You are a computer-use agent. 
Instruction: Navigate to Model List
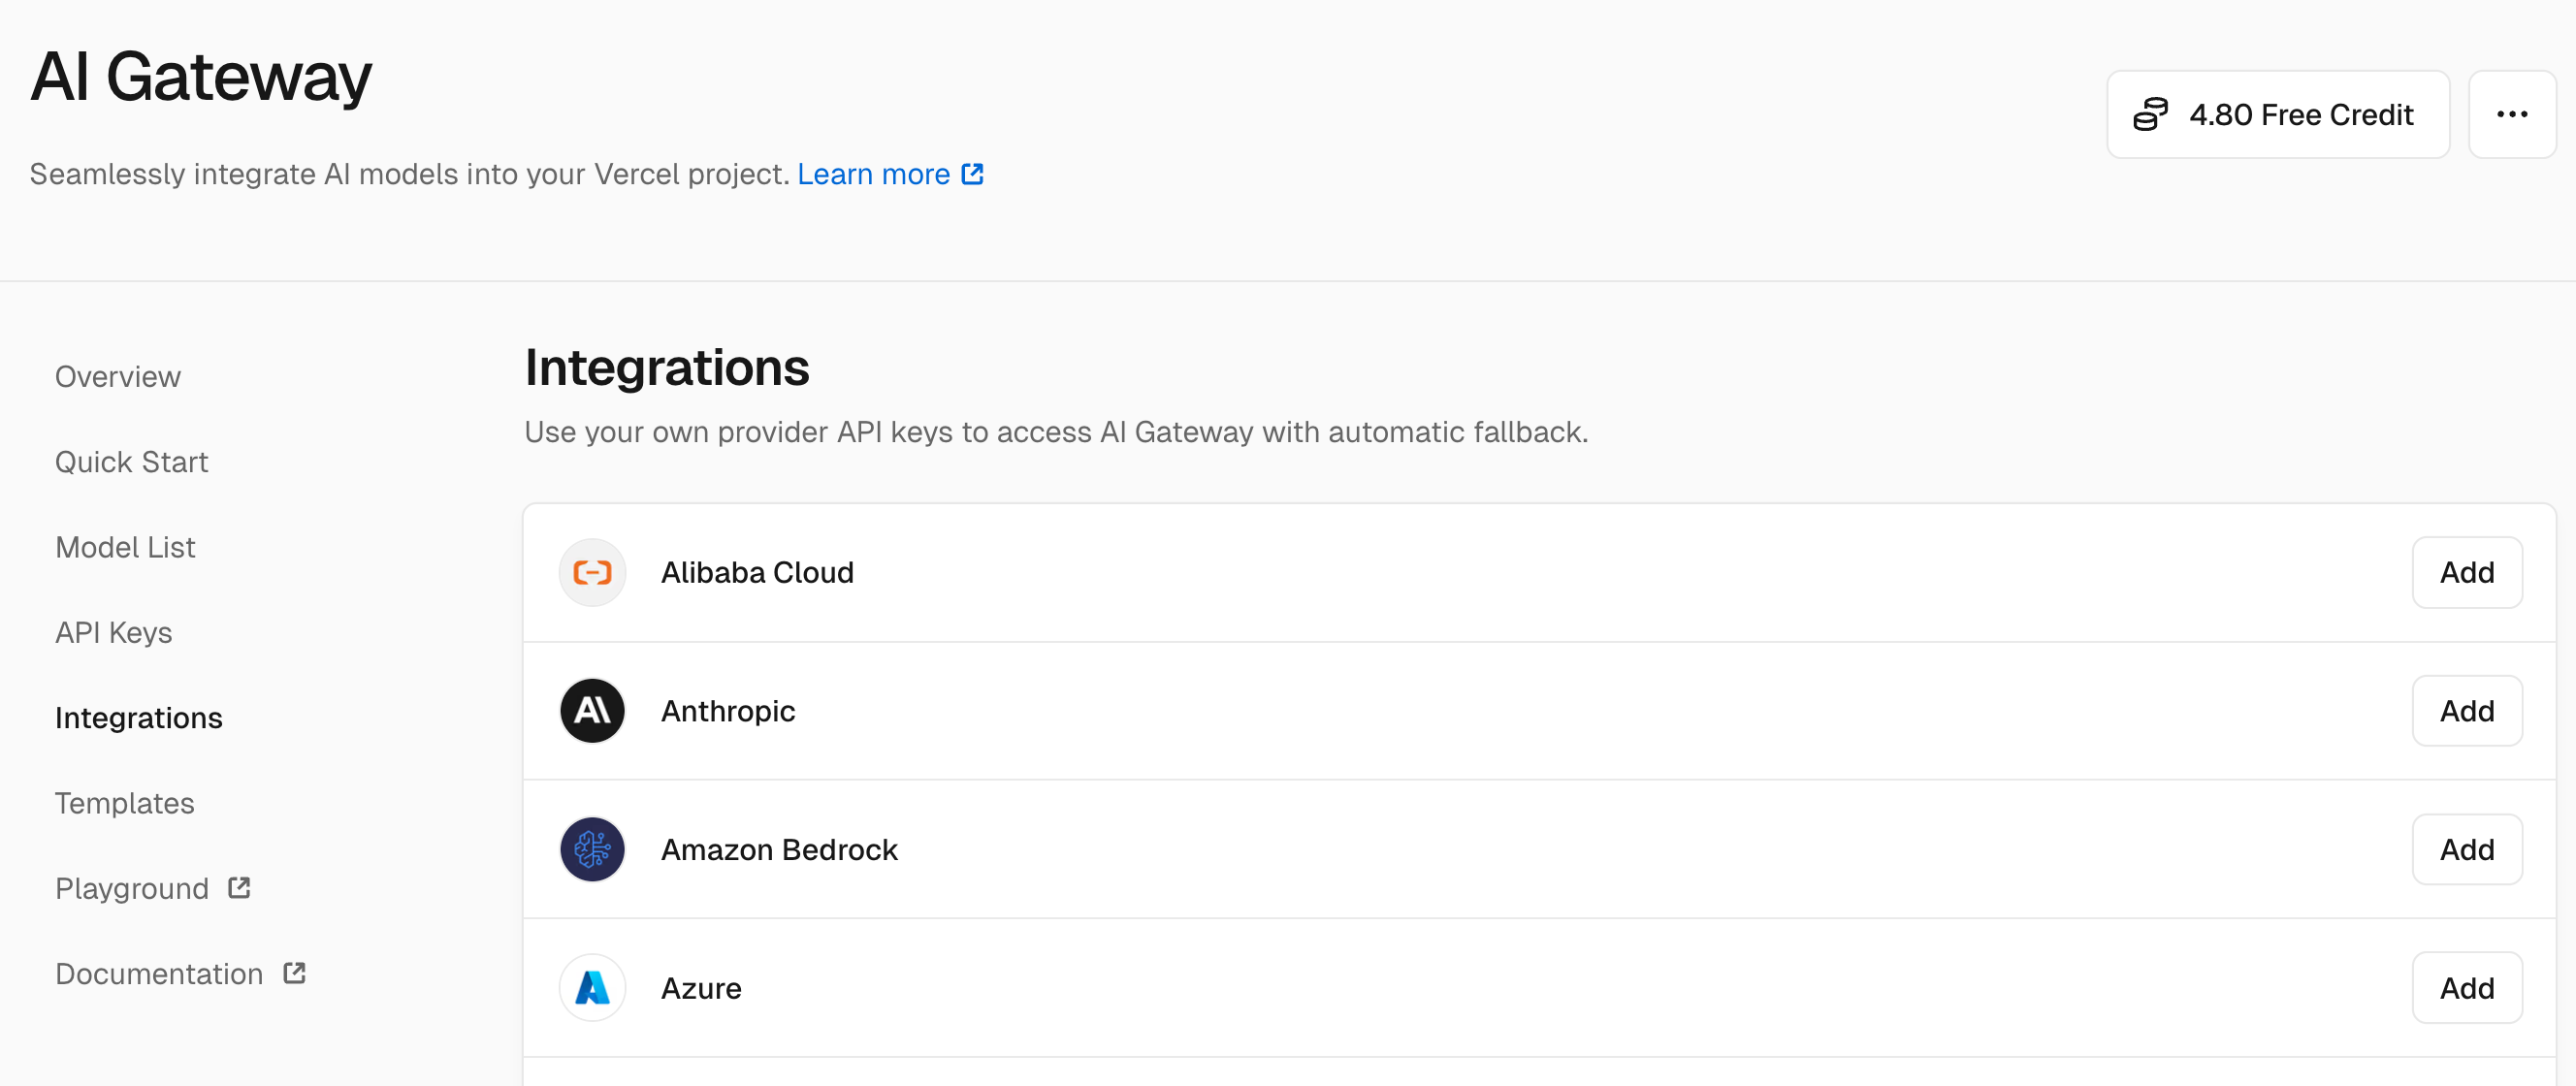click(125, 547)
